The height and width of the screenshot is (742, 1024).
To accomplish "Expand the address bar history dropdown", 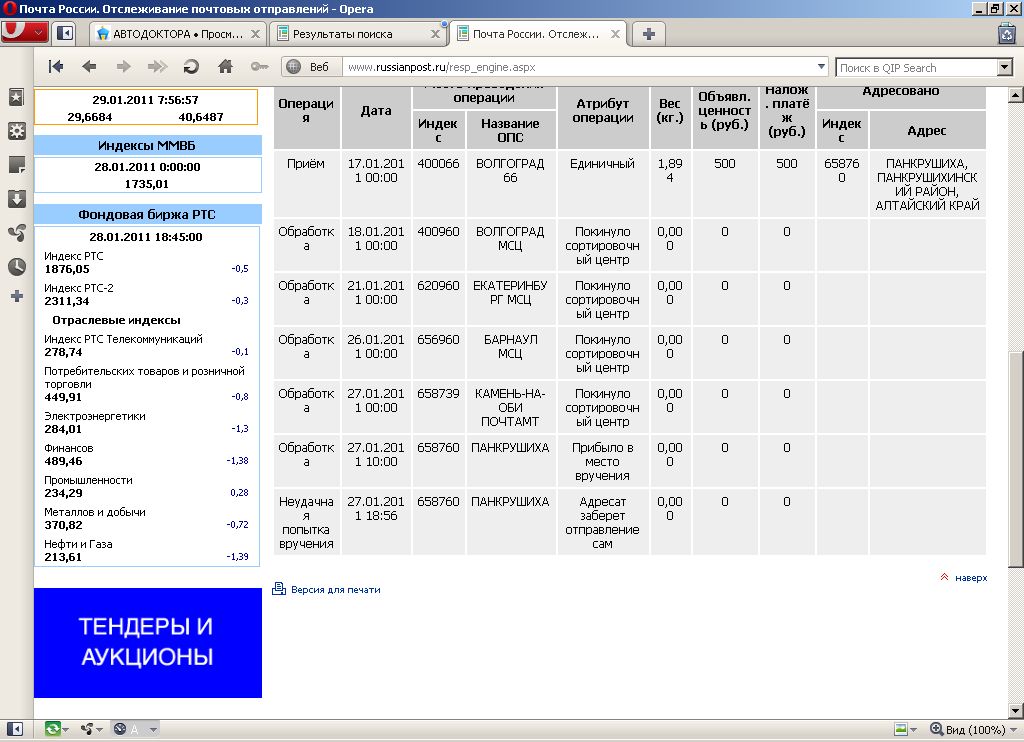I will (x=822, y=67).
